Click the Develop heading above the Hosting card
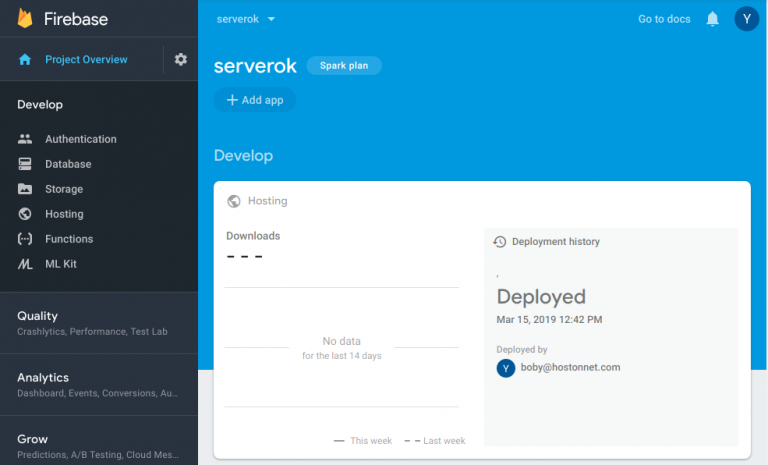This screenshot has height=465, width=768. pos(243,156)
